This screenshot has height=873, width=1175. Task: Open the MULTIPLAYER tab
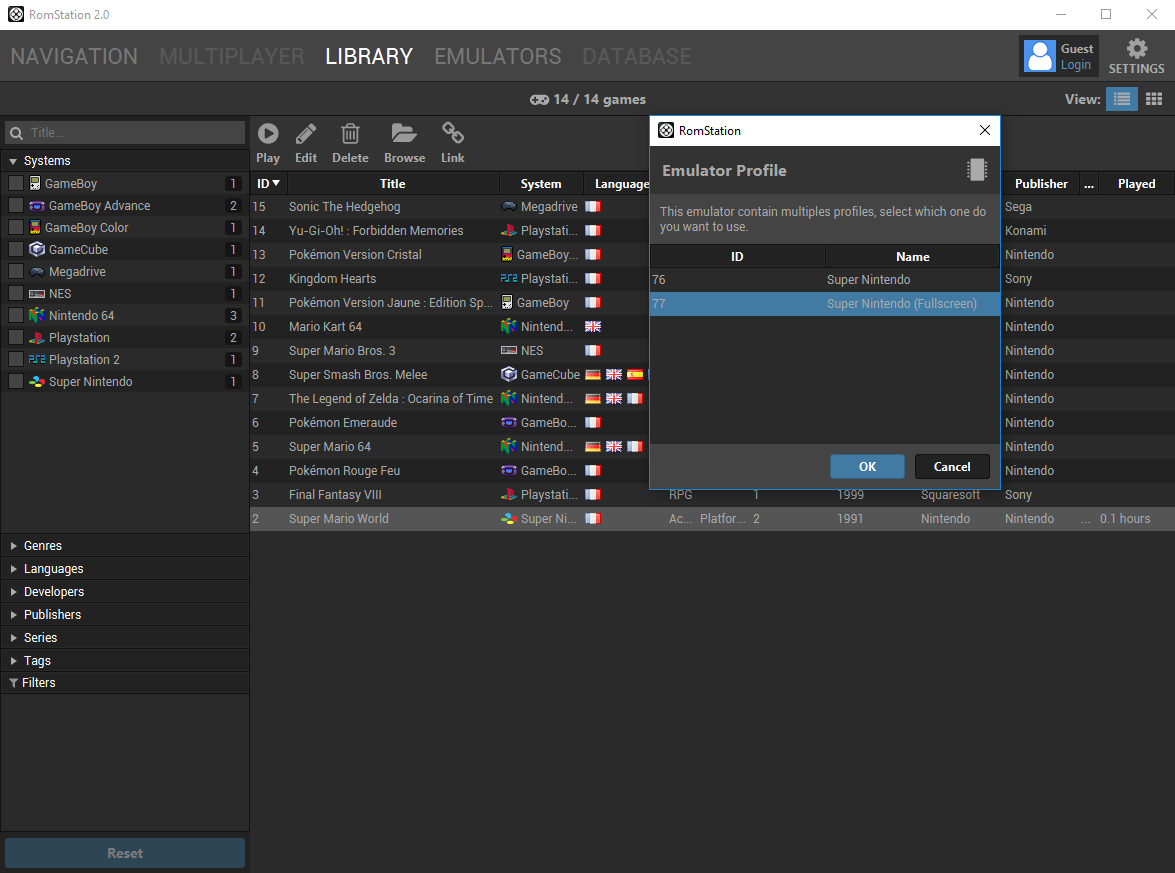232,56
